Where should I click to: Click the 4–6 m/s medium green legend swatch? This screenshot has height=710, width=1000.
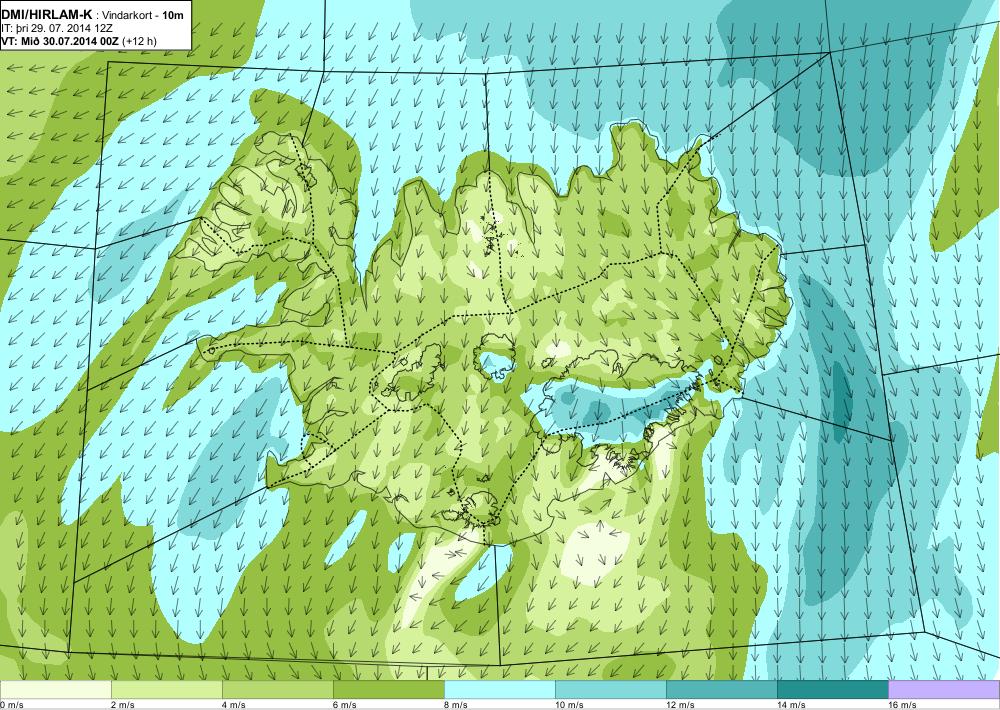278,690
